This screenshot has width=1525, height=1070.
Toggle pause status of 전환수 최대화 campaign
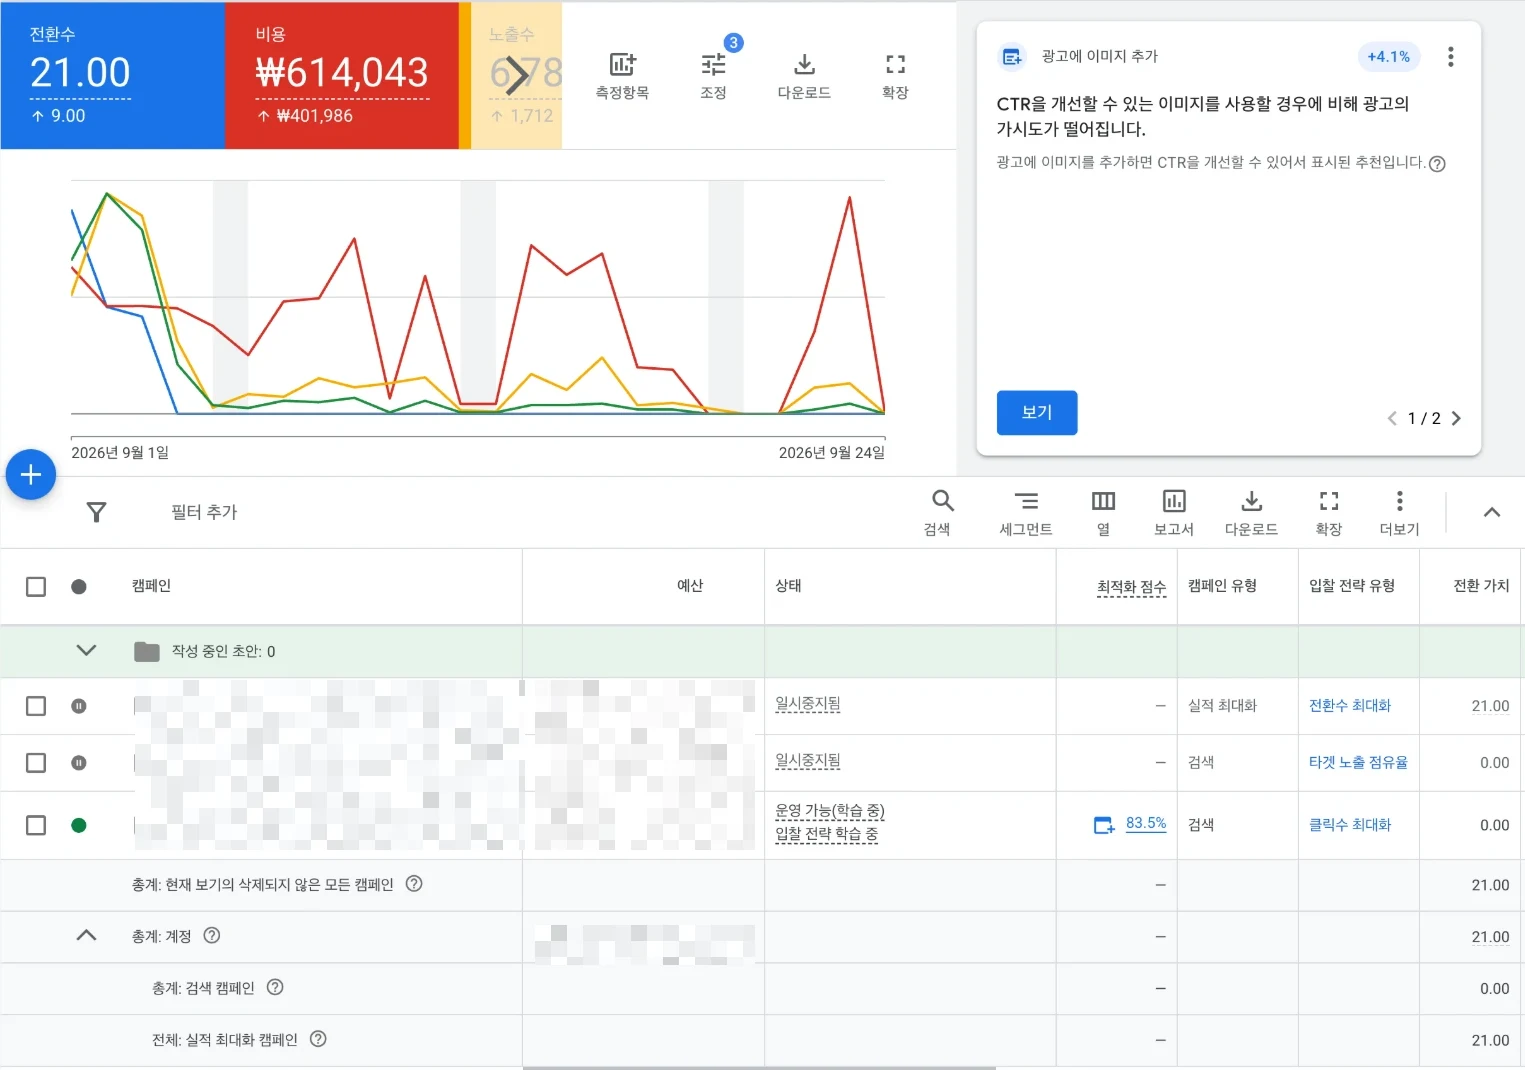[x=79, y=706]
